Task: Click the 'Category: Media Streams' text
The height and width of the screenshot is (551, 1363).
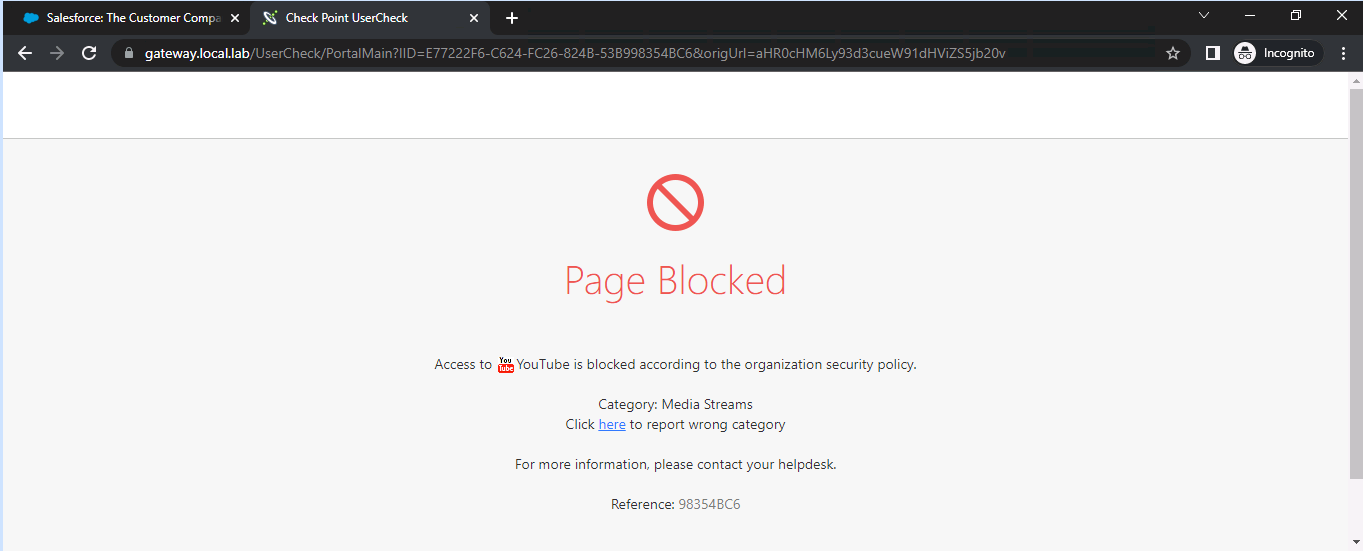Action: [676, 404]
